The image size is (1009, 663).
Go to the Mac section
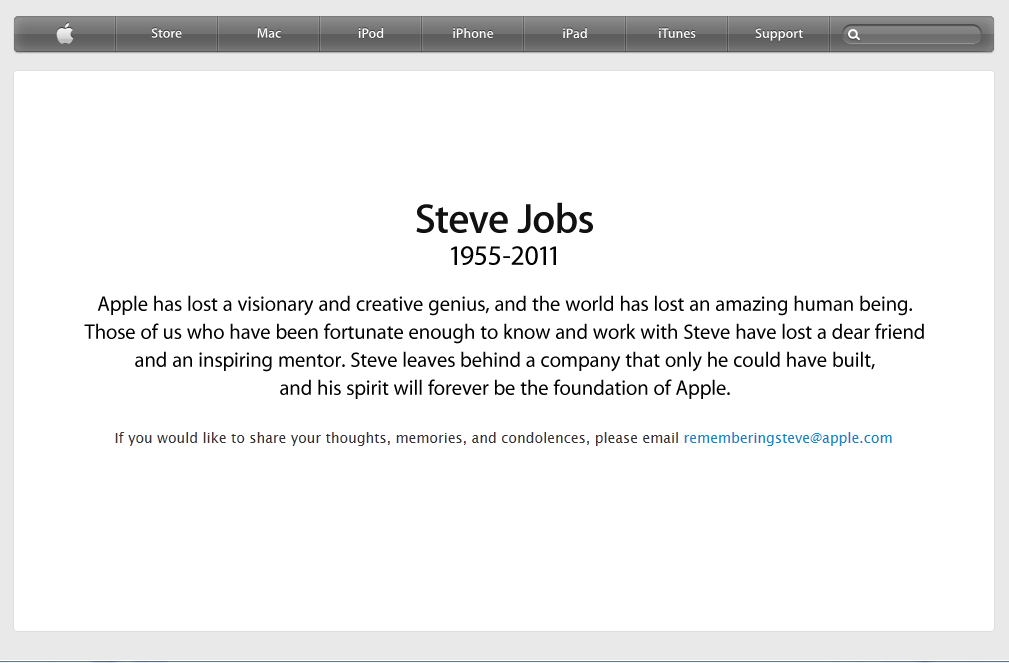tap(269, 33)
